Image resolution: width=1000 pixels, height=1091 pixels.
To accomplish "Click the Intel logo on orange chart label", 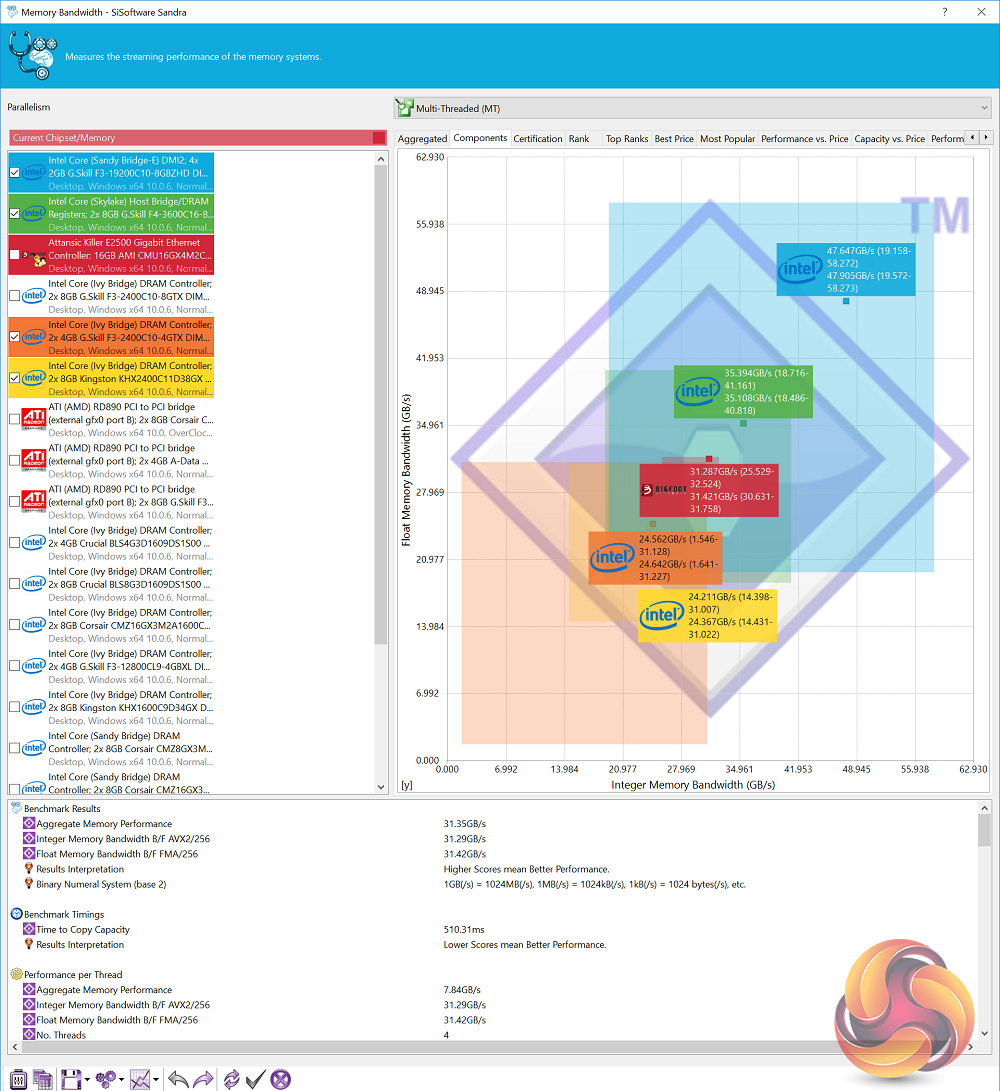I will (x=612, y=557).
